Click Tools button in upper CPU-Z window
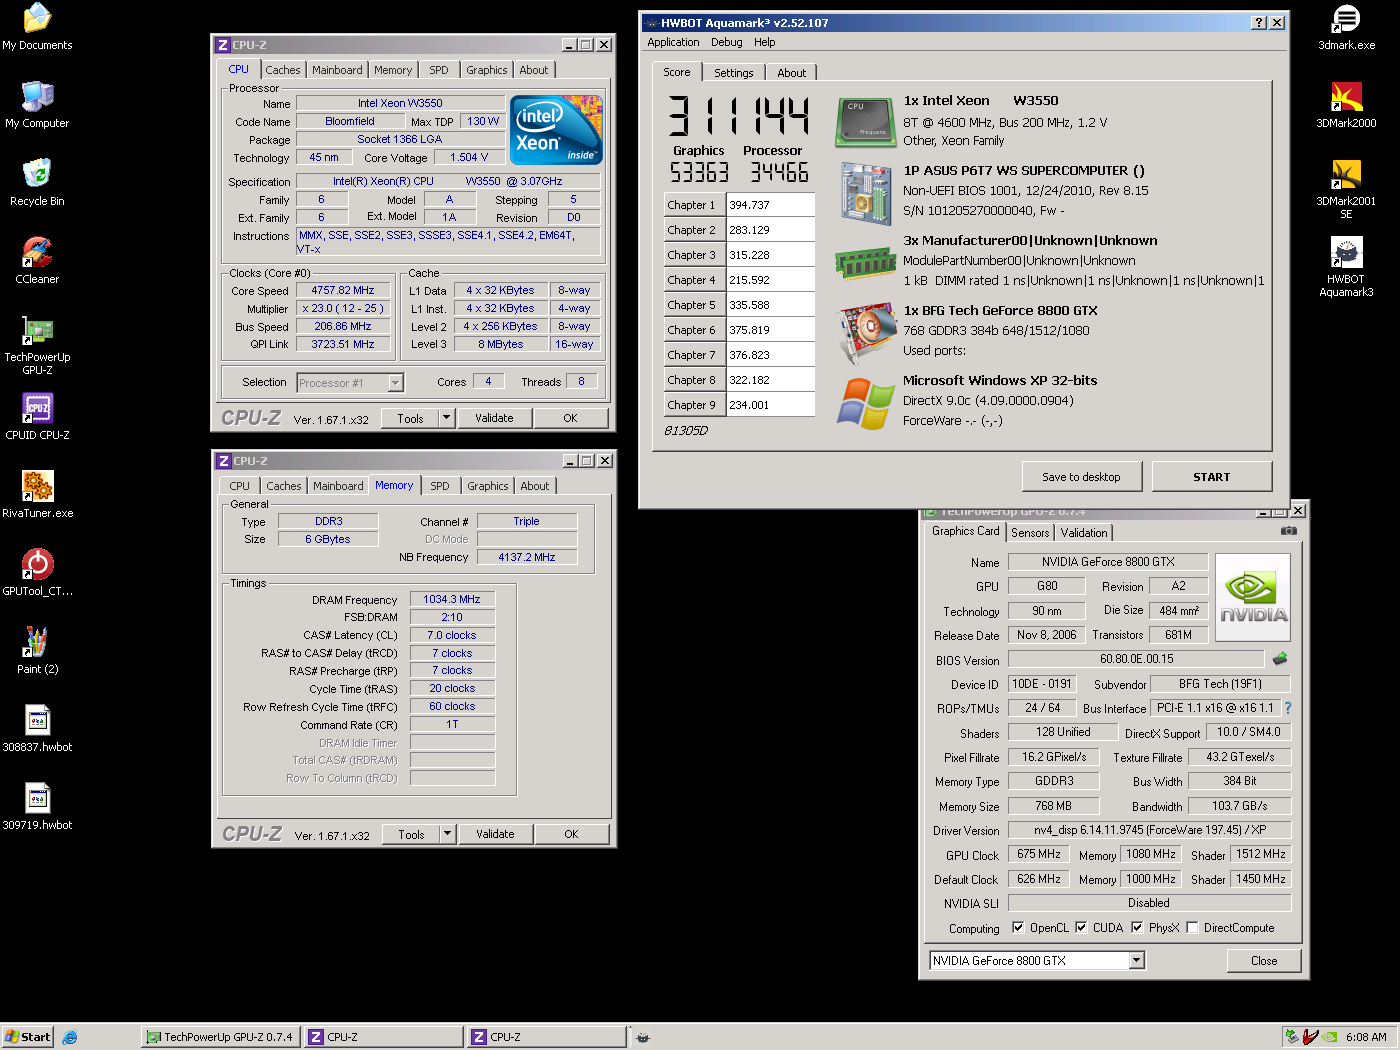Viewport: 1400px width, 1050px height. pos(410,418)
